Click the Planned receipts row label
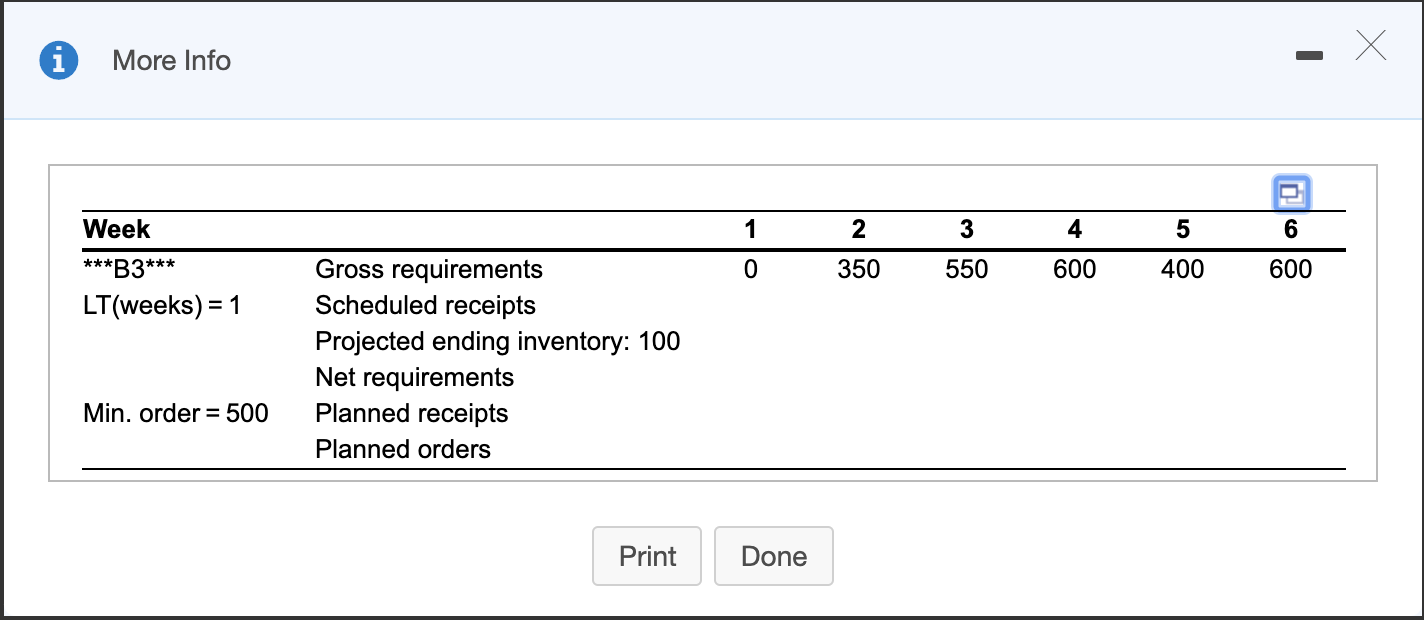Image resolution: width=1424 pixels, height=620 pixels. coord(411,413)
